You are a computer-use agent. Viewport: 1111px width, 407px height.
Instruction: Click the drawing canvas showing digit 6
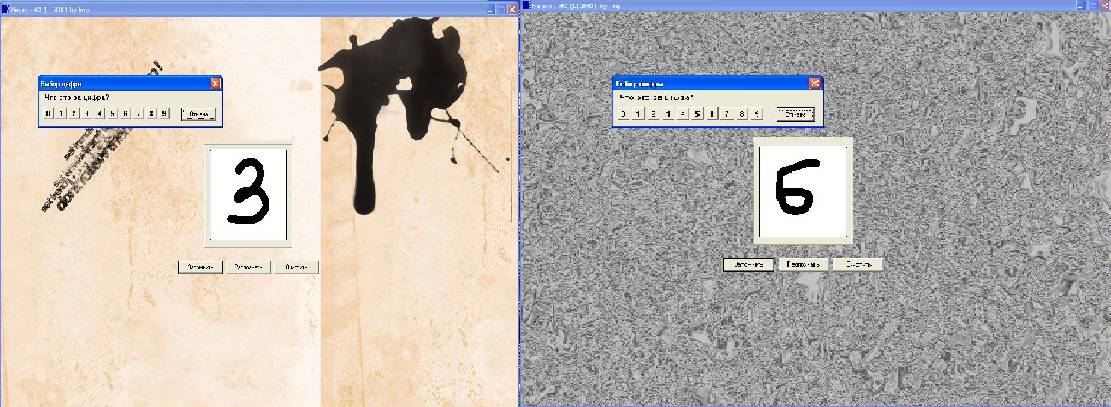point(803,191)
